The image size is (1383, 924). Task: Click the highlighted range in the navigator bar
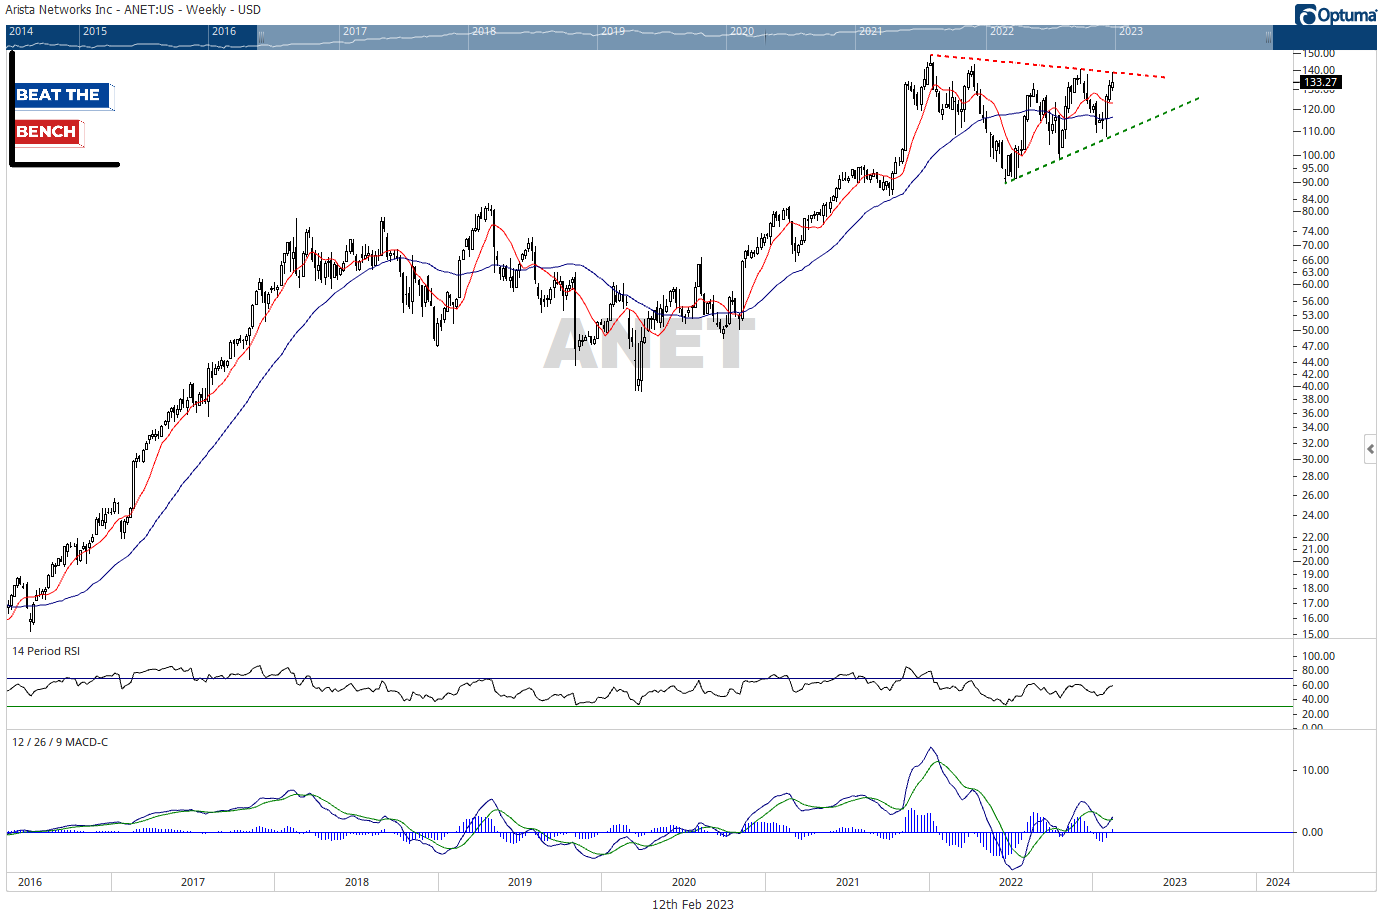pos(765,36)
